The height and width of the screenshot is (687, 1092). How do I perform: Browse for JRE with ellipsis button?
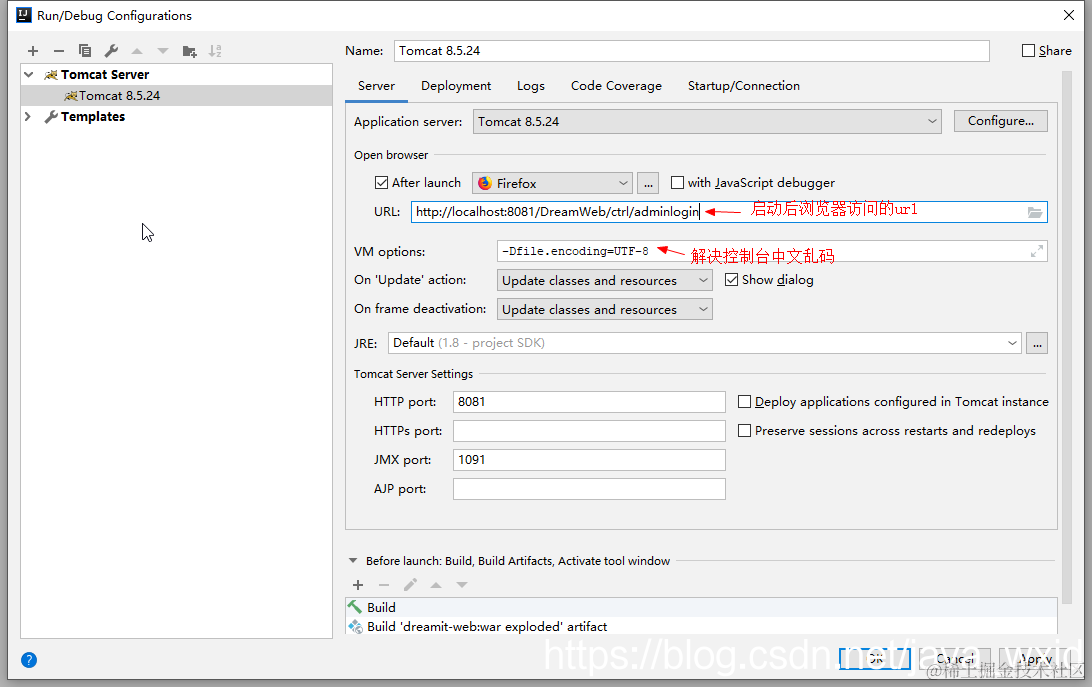[x=1037, y=343]
